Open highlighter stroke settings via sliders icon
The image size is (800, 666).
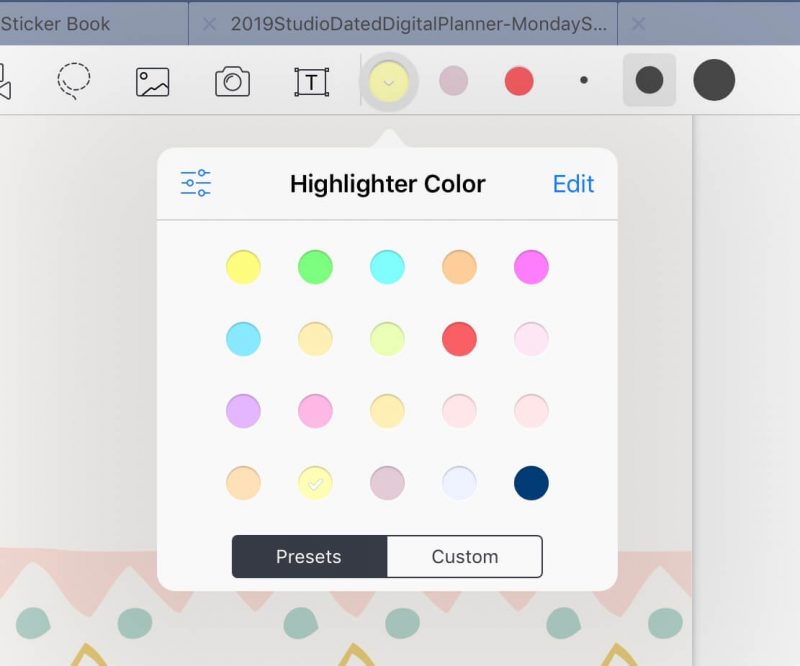coord(194,183)
